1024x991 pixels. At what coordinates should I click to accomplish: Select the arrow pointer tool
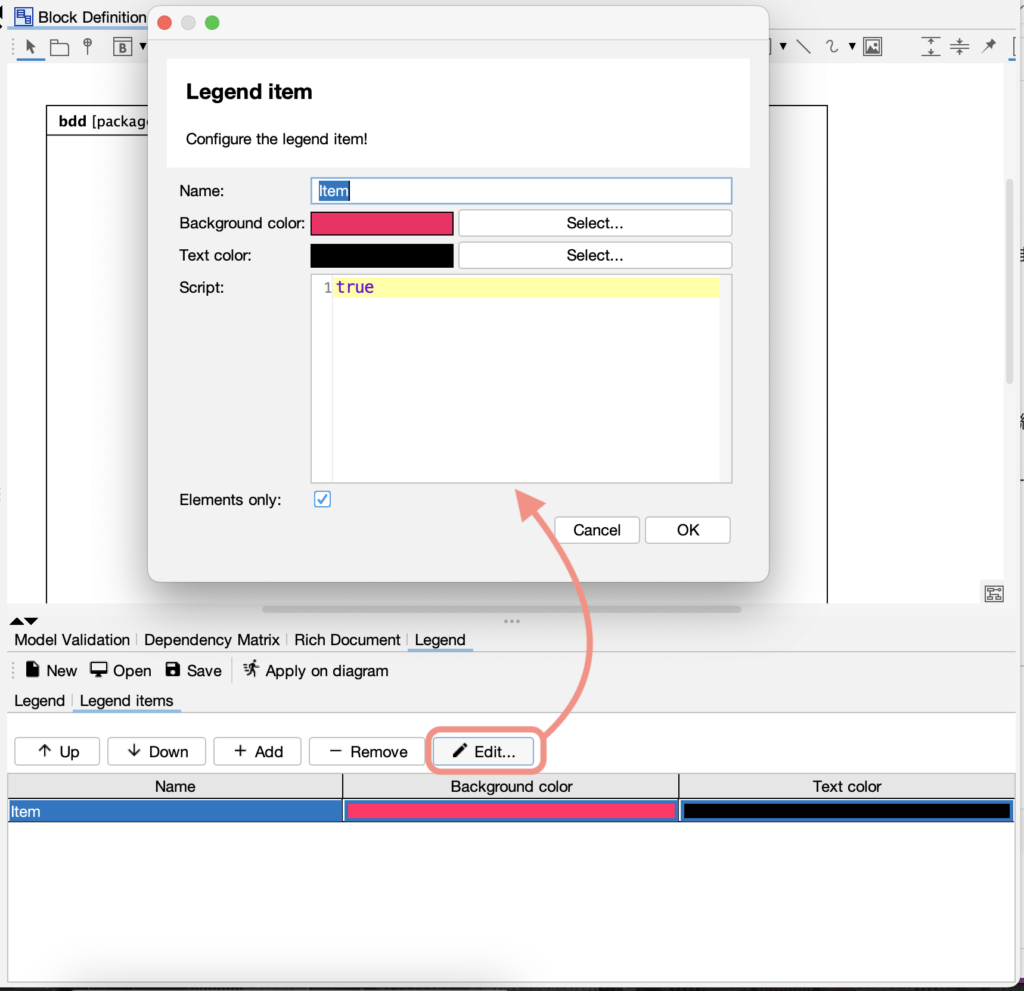tap(30, 46)
